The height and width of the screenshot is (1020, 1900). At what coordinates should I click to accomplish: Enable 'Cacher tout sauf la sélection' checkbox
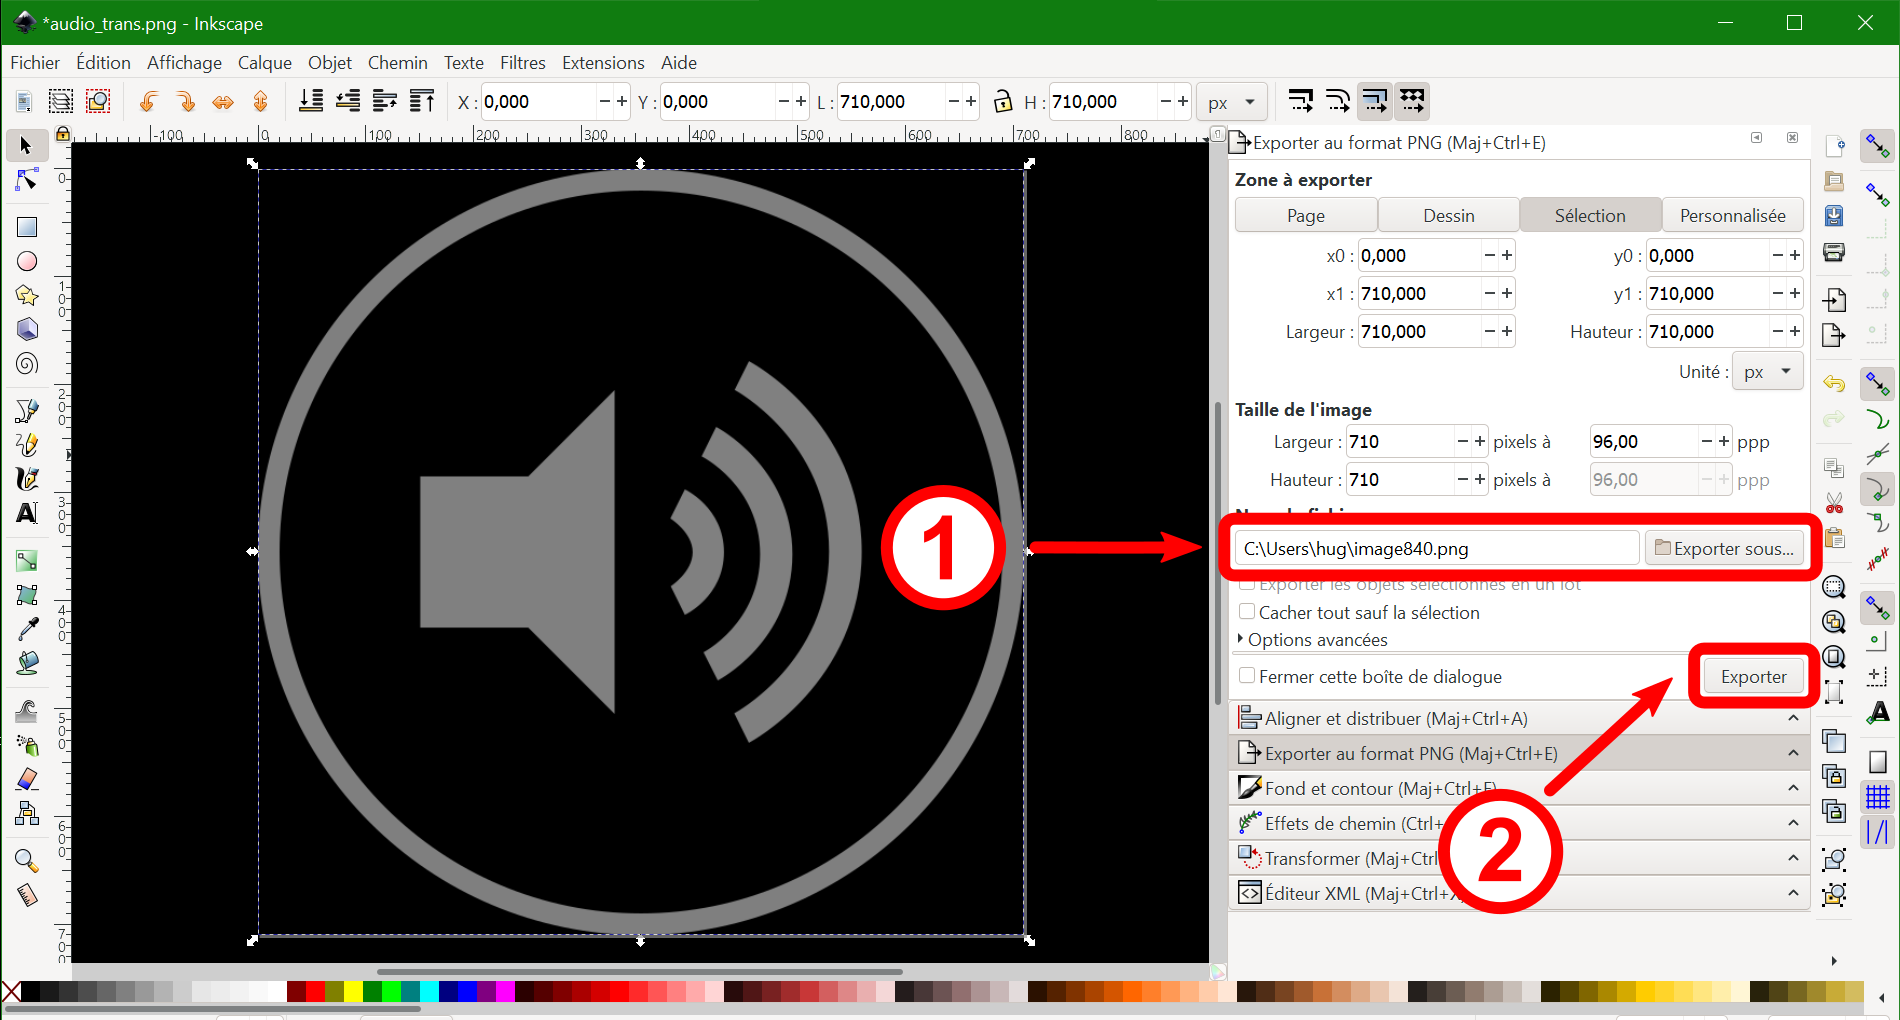coord(1247,612)
